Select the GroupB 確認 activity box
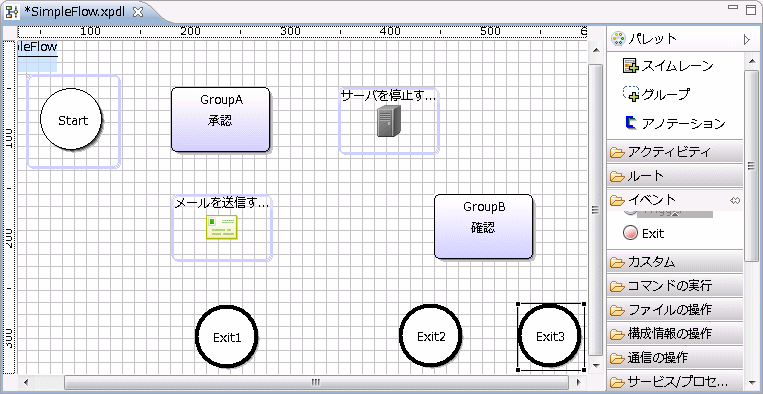Screen dimensions: 763x394 point(484,227)
